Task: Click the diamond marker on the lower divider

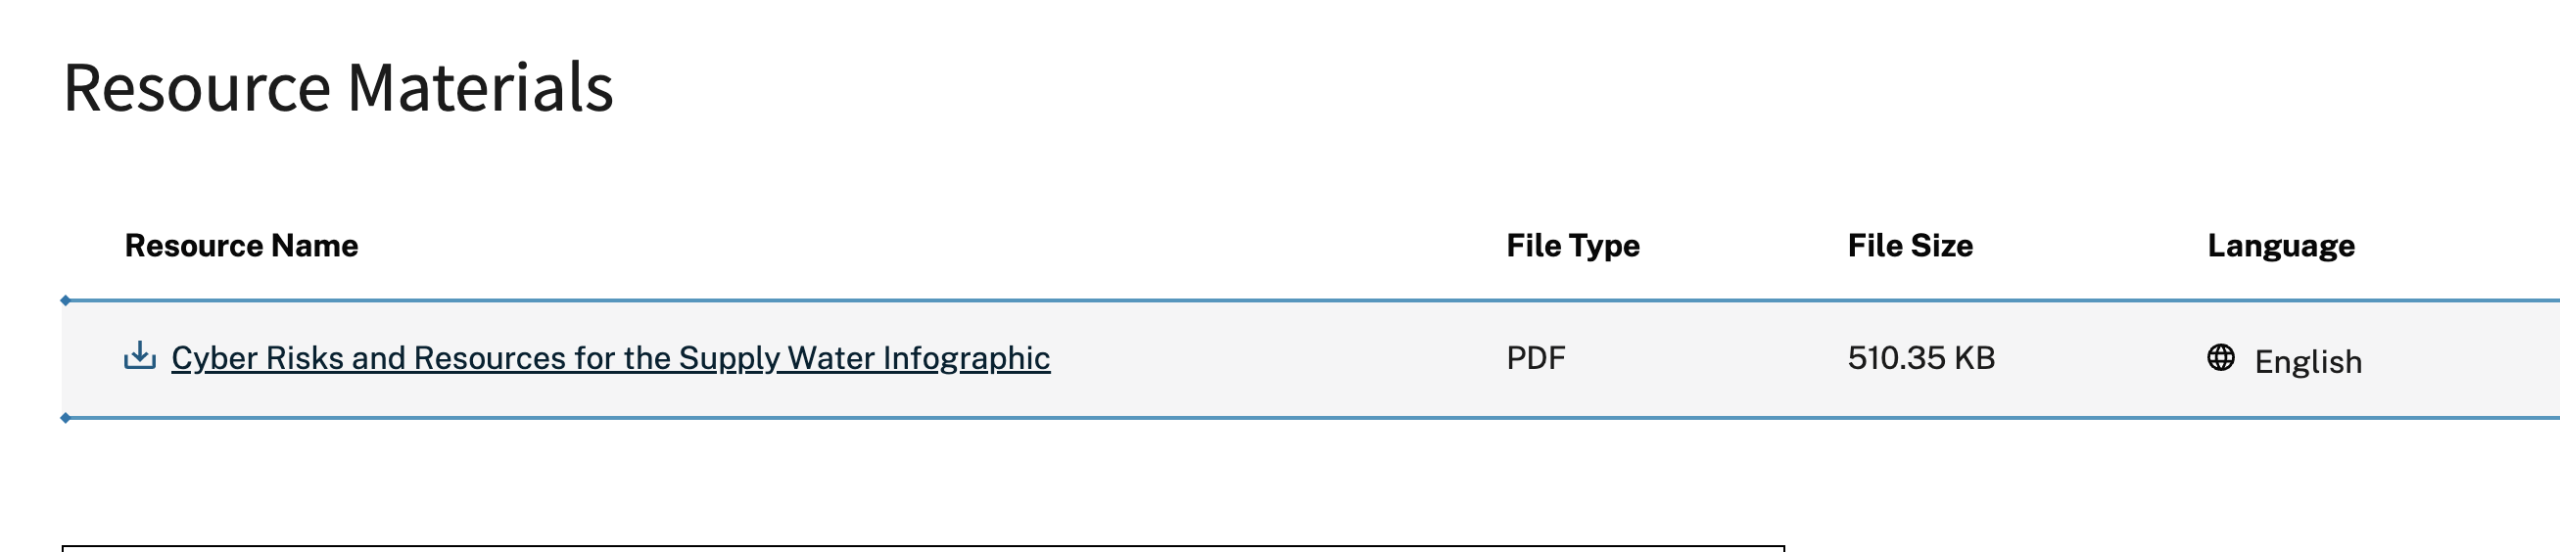Action: click(65, 418)
